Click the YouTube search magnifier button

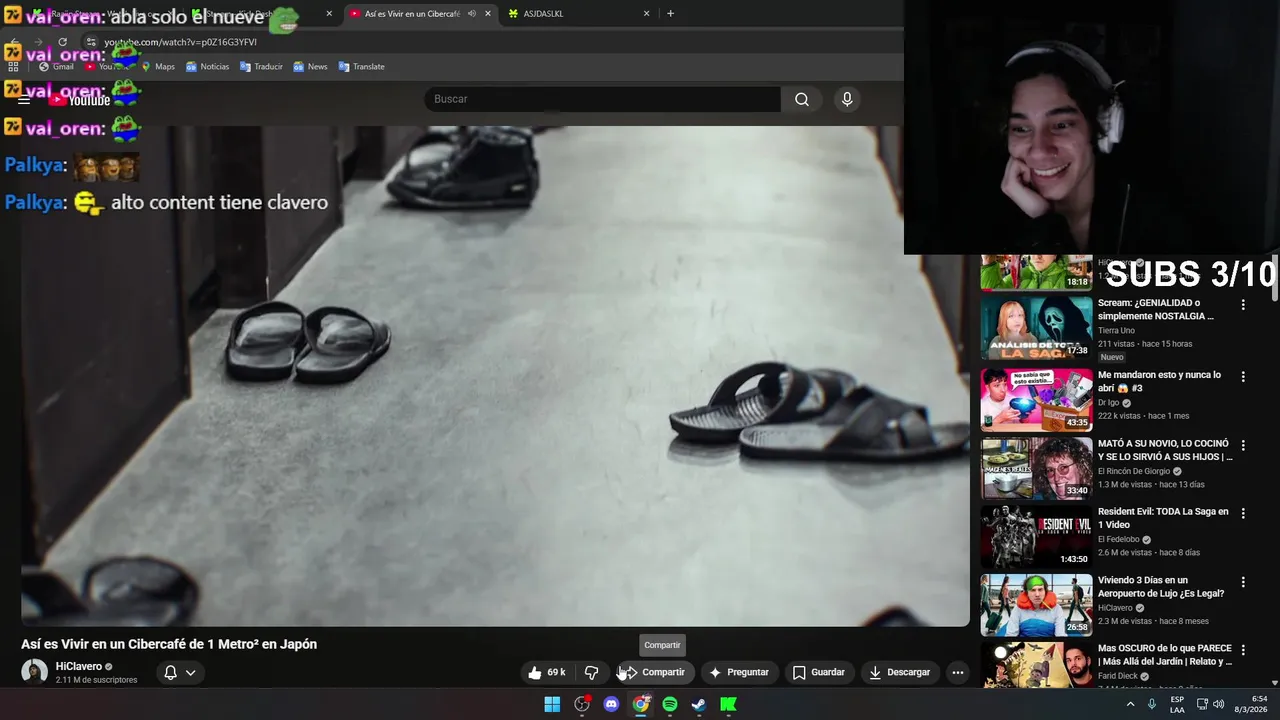(802, 99)
